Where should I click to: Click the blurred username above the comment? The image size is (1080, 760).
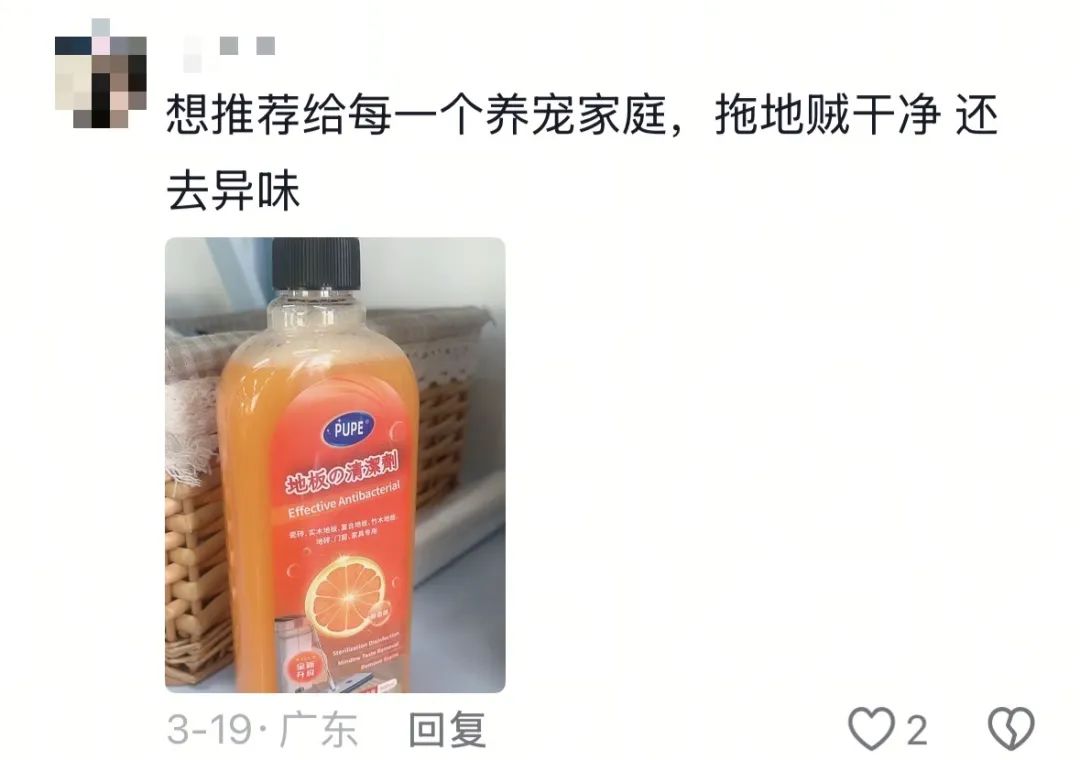(229, 50)
